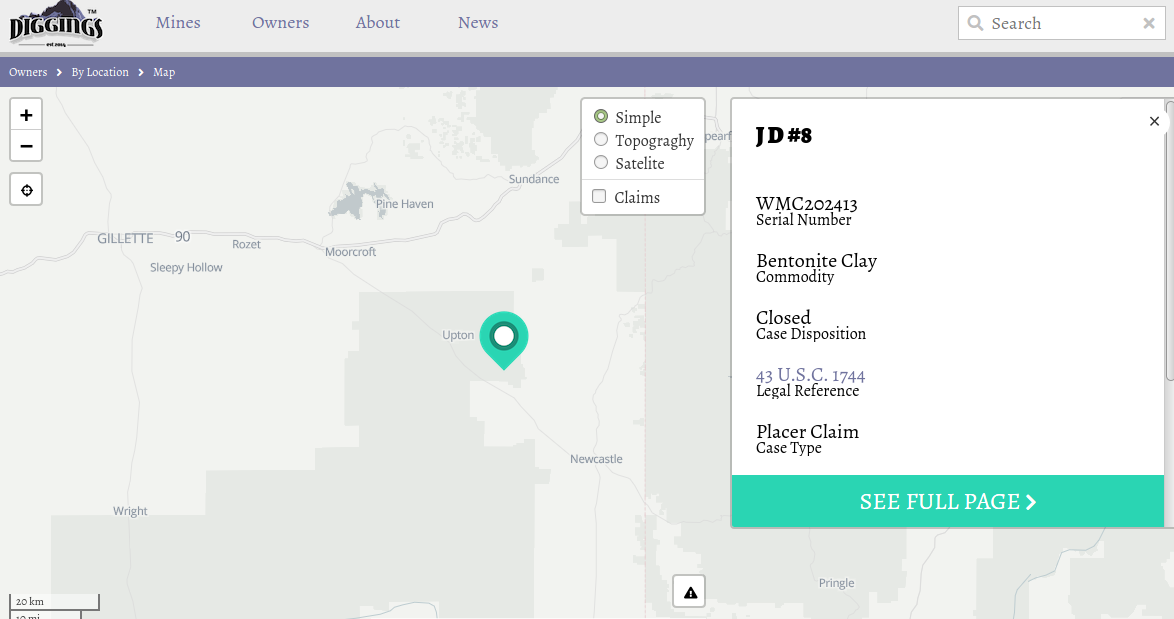Focus the Search input field

point(1062,23)
